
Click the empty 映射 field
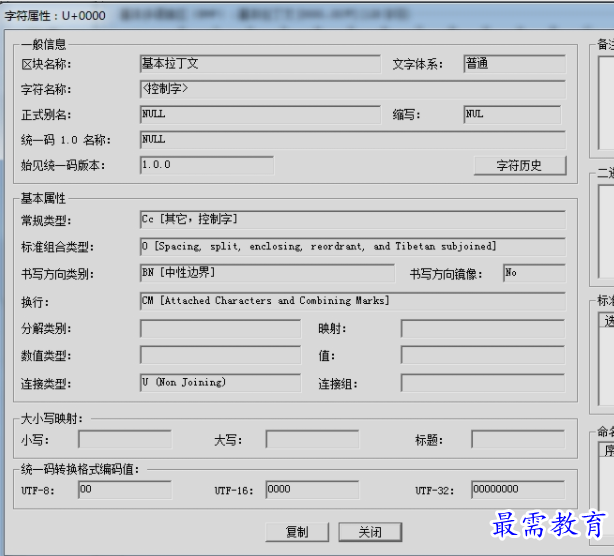click(x=483, y=329)
